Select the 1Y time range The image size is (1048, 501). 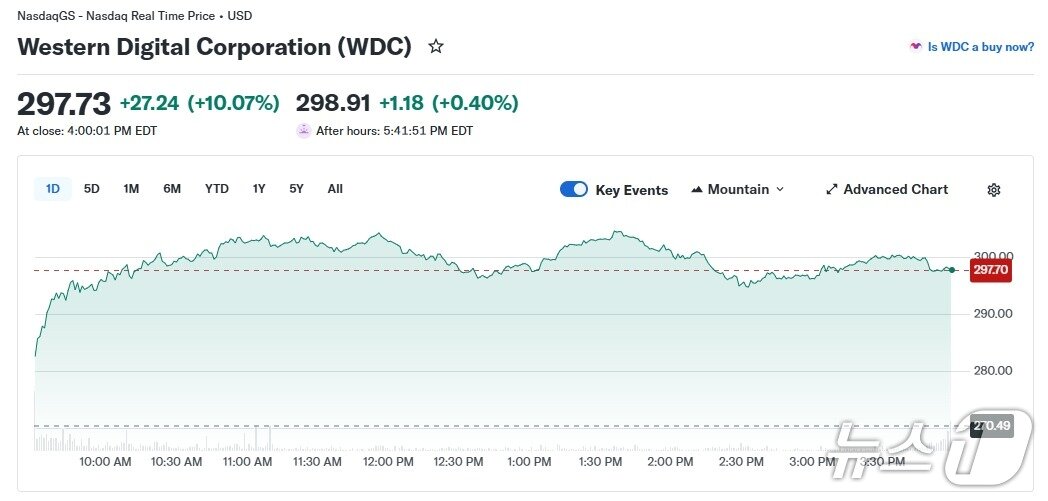coord(259,189)
